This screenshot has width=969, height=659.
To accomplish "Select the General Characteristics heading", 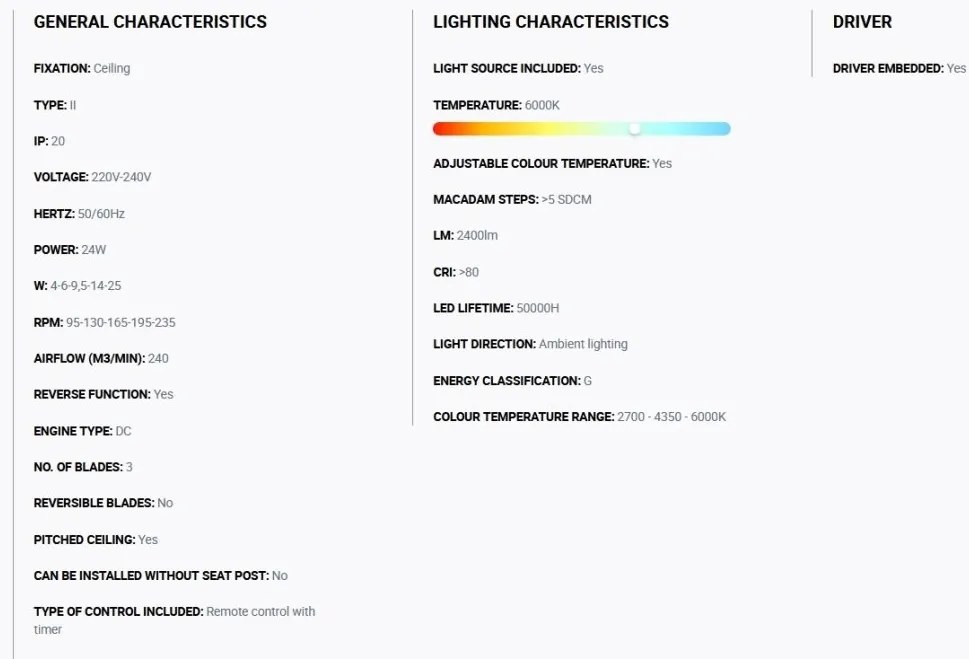I will point(150,22).
